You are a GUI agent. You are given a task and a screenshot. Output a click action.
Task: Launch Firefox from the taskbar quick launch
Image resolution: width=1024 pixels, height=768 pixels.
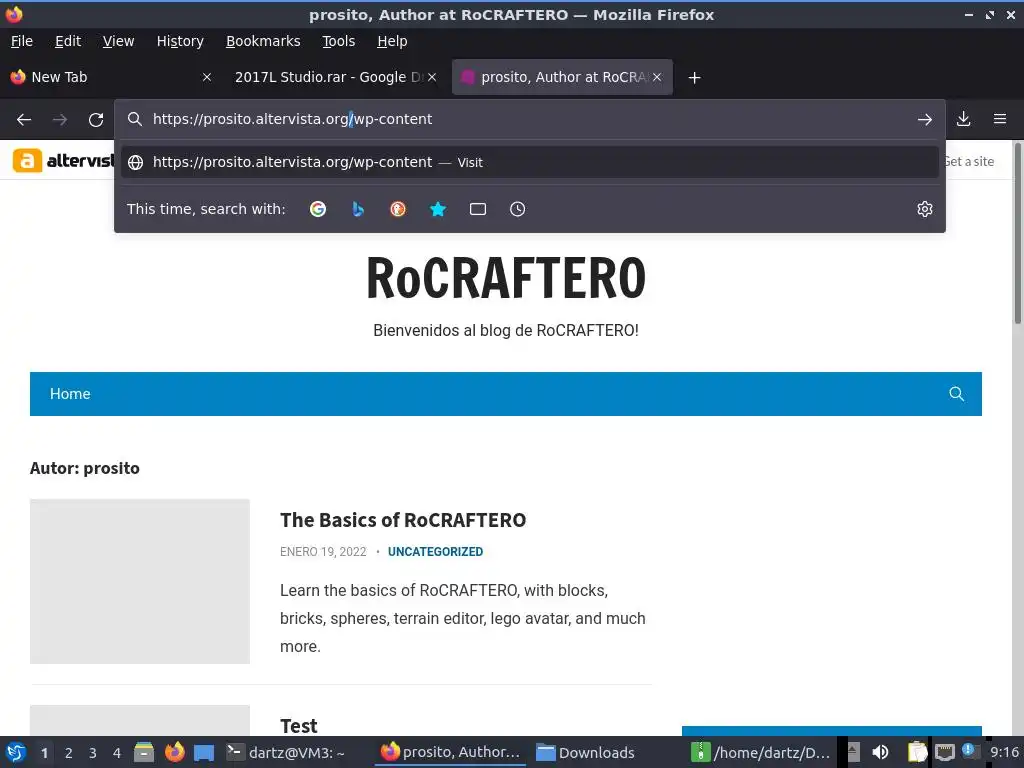[x=174, y=752]
